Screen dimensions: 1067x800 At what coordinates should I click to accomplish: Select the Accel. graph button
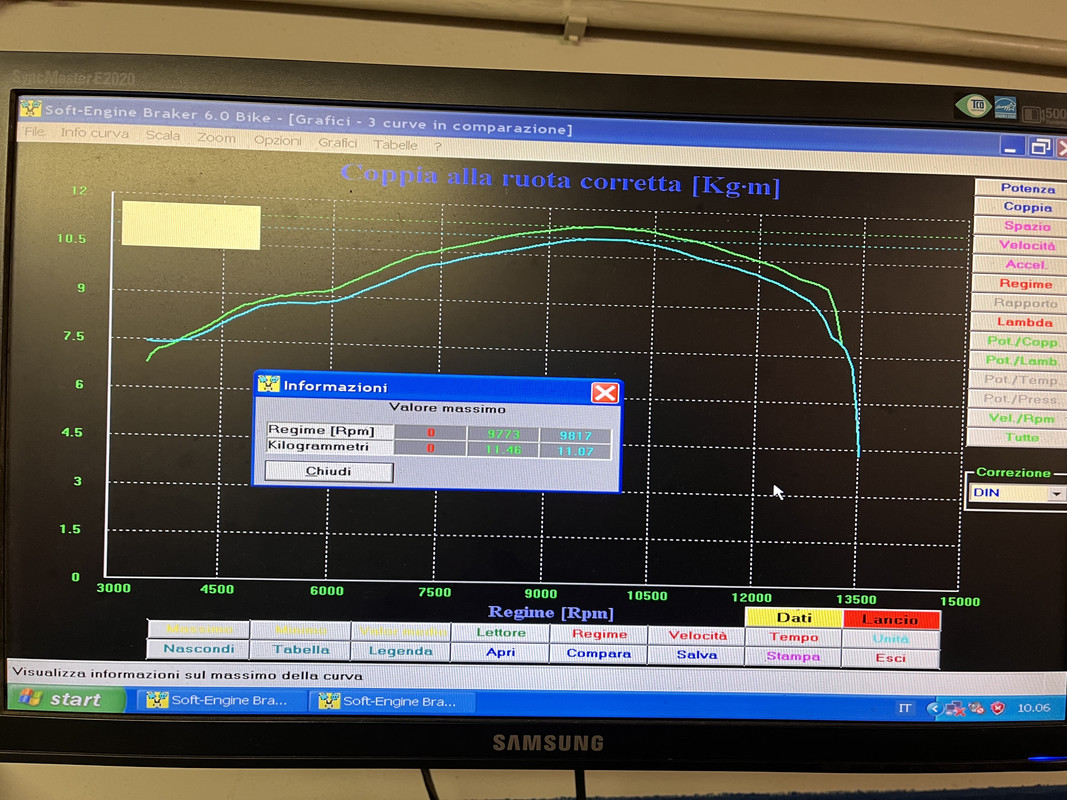[1026, 265]
